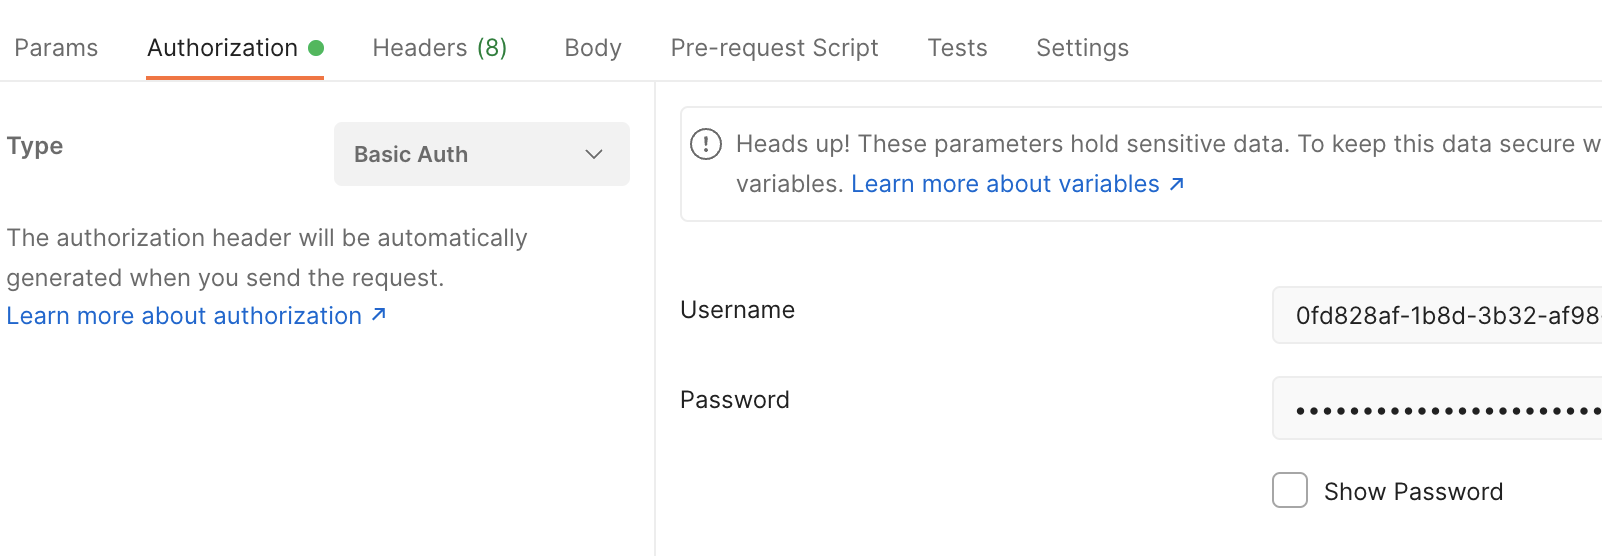
Task: Open the Params tab
Action: 56,48
